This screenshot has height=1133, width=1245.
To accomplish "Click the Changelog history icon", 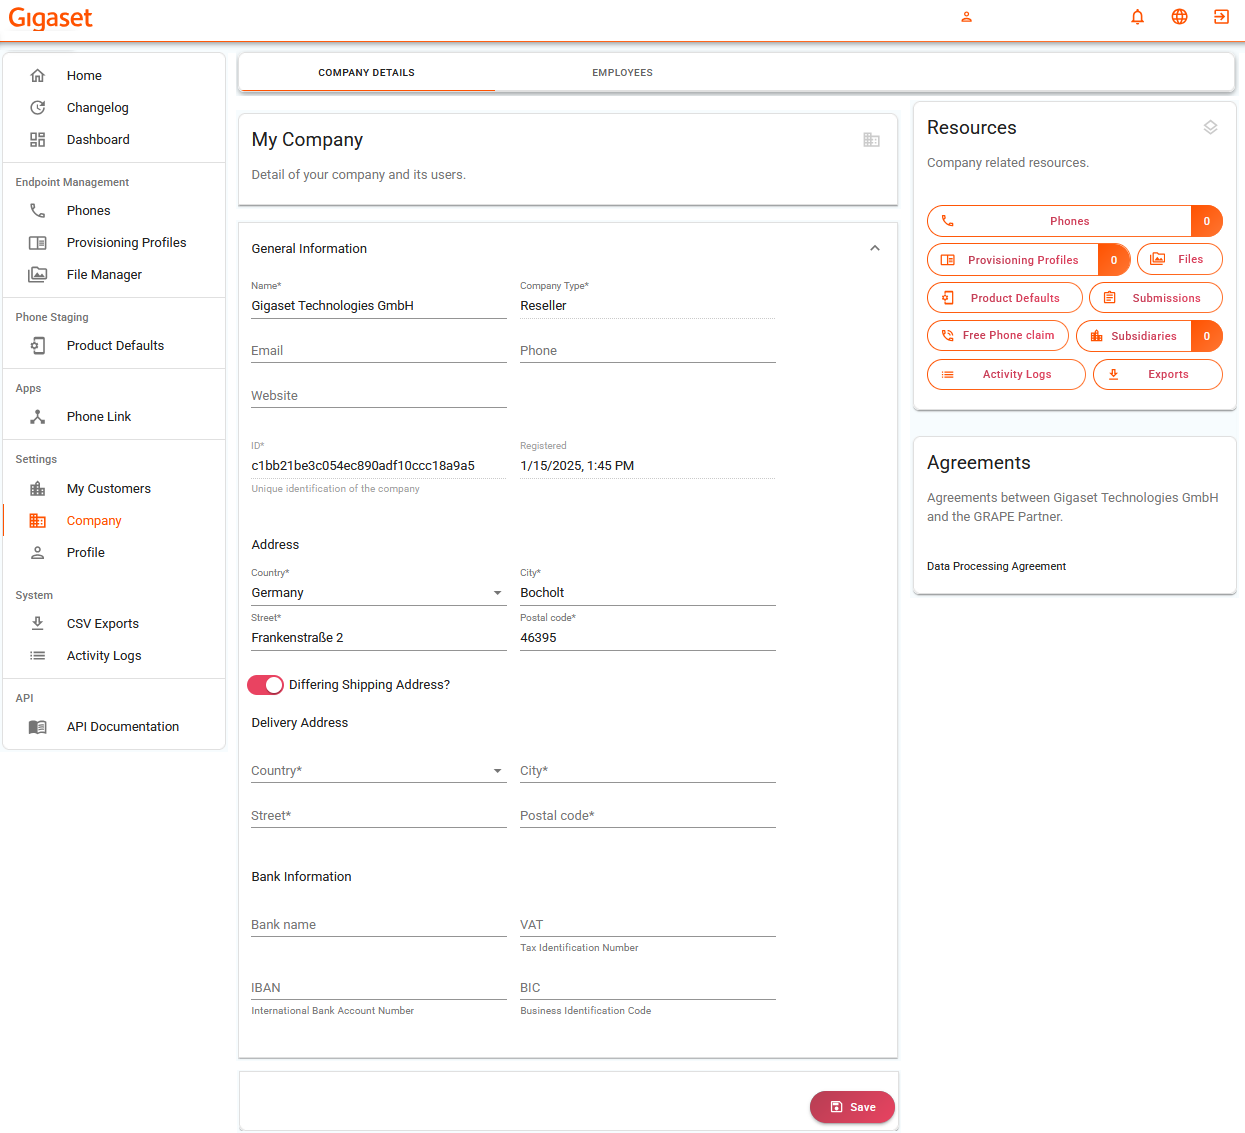I will [37, 108].
